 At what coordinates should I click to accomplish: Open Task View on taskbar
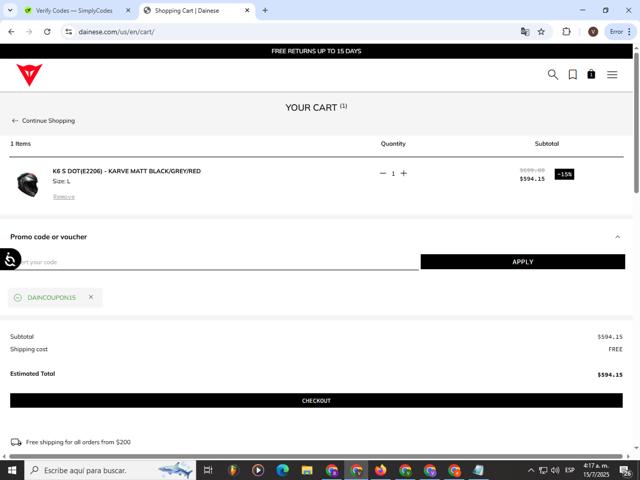[x=208, y=470]
